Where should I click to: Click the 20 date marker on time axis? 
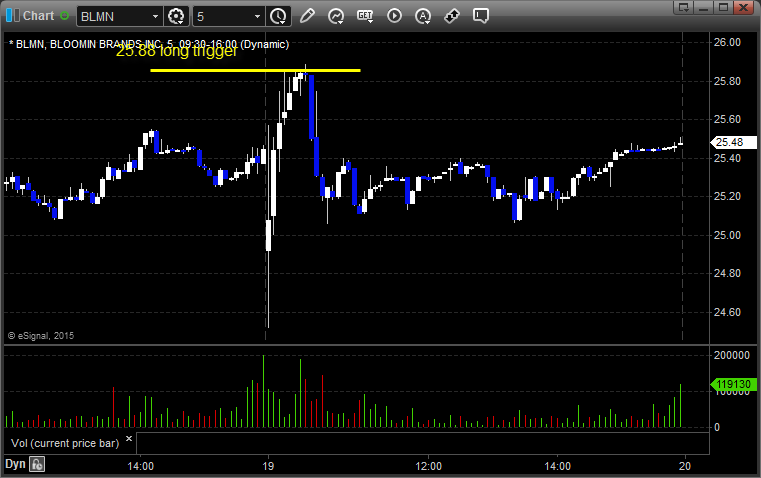click(x=684, y=466)
